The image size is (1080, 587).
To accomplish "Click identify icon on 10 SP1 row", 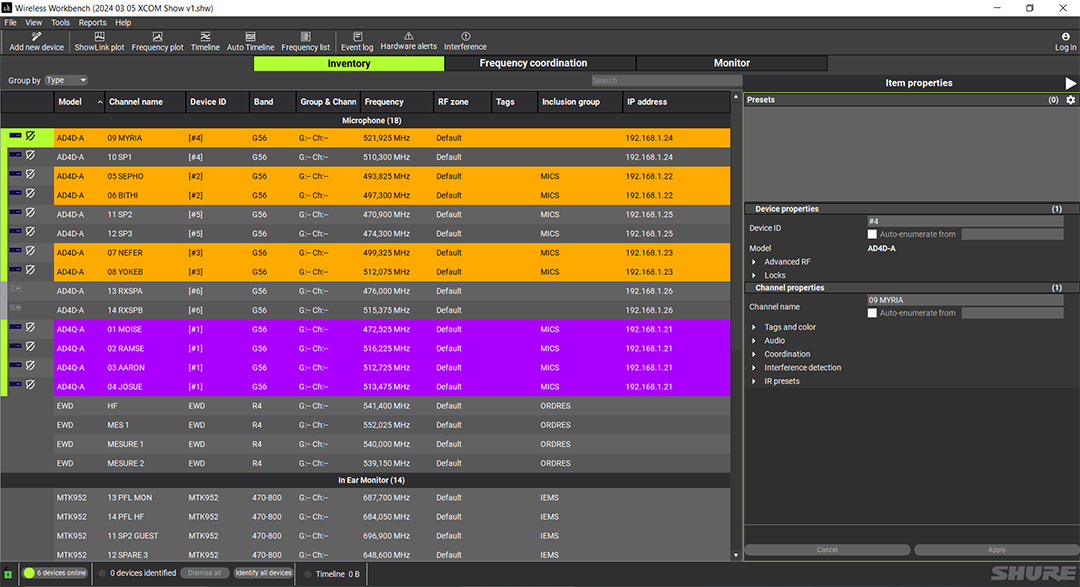I will 30,156.
